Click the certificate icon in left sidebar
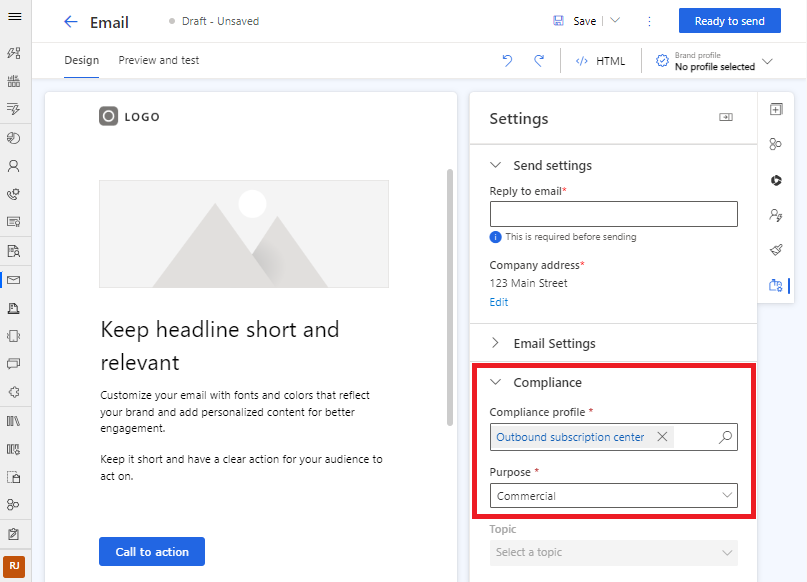This screenshot has height=582, width=807. tap(14, 222)
